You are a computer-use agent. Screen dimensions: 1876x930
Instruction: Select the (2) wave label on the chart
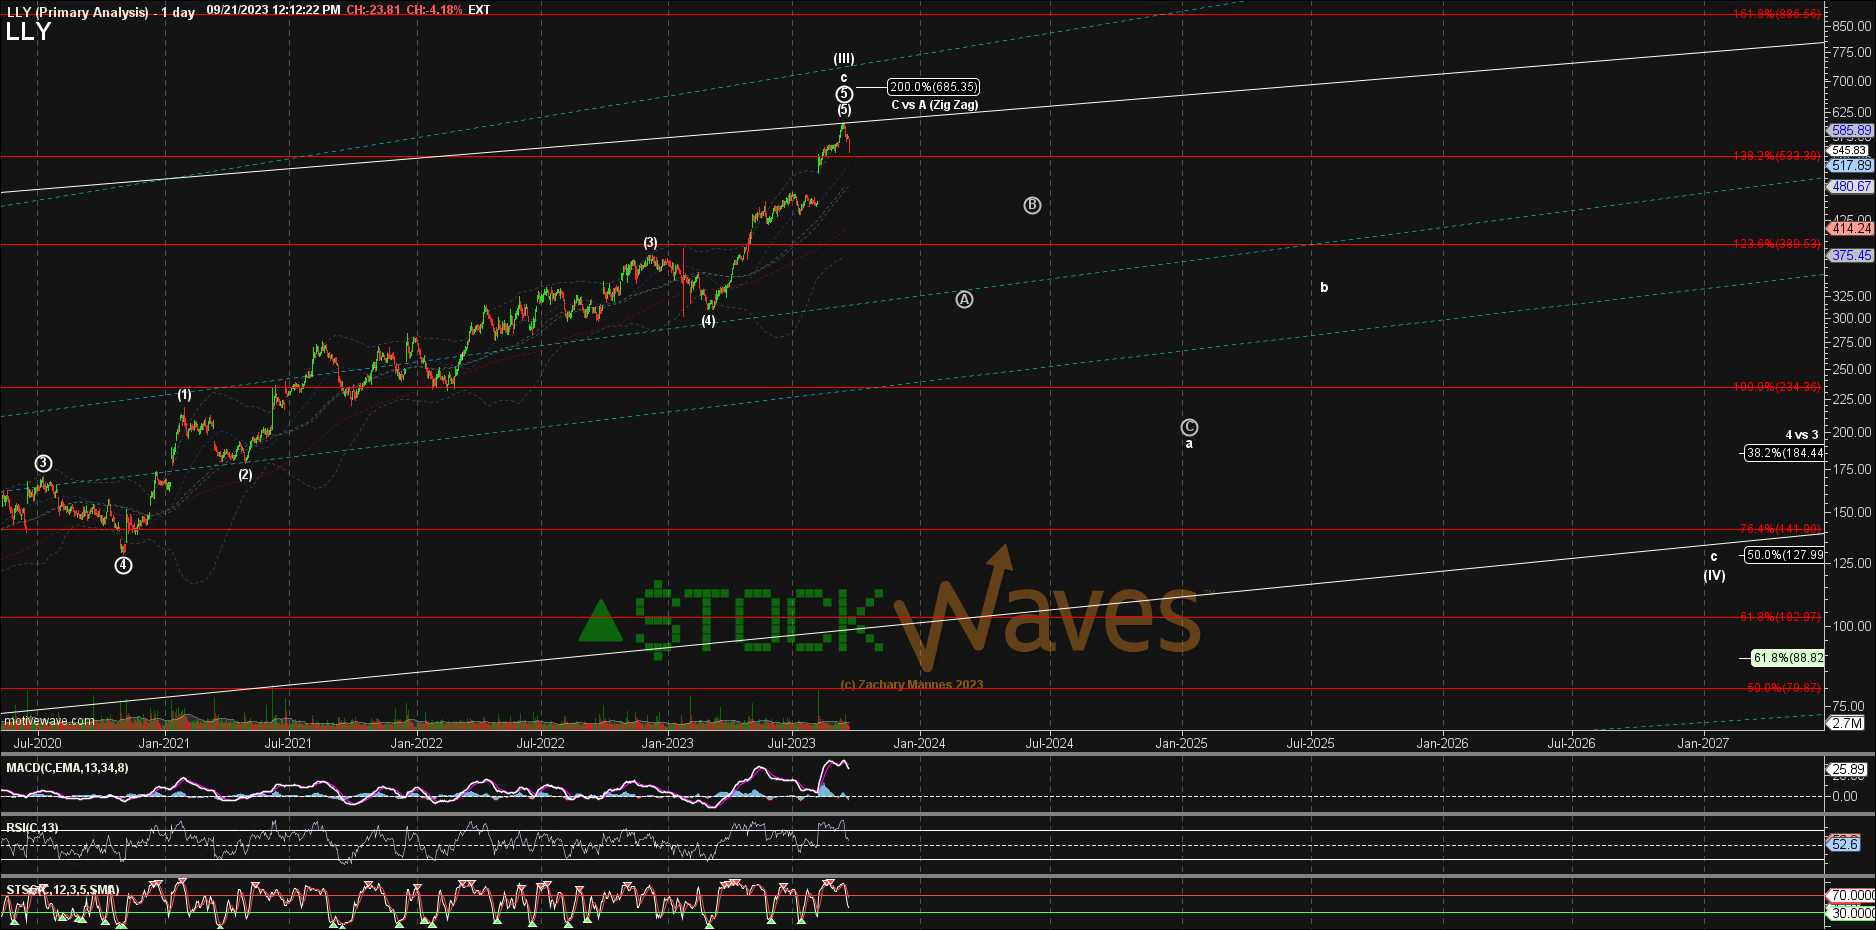coord(245,475)
